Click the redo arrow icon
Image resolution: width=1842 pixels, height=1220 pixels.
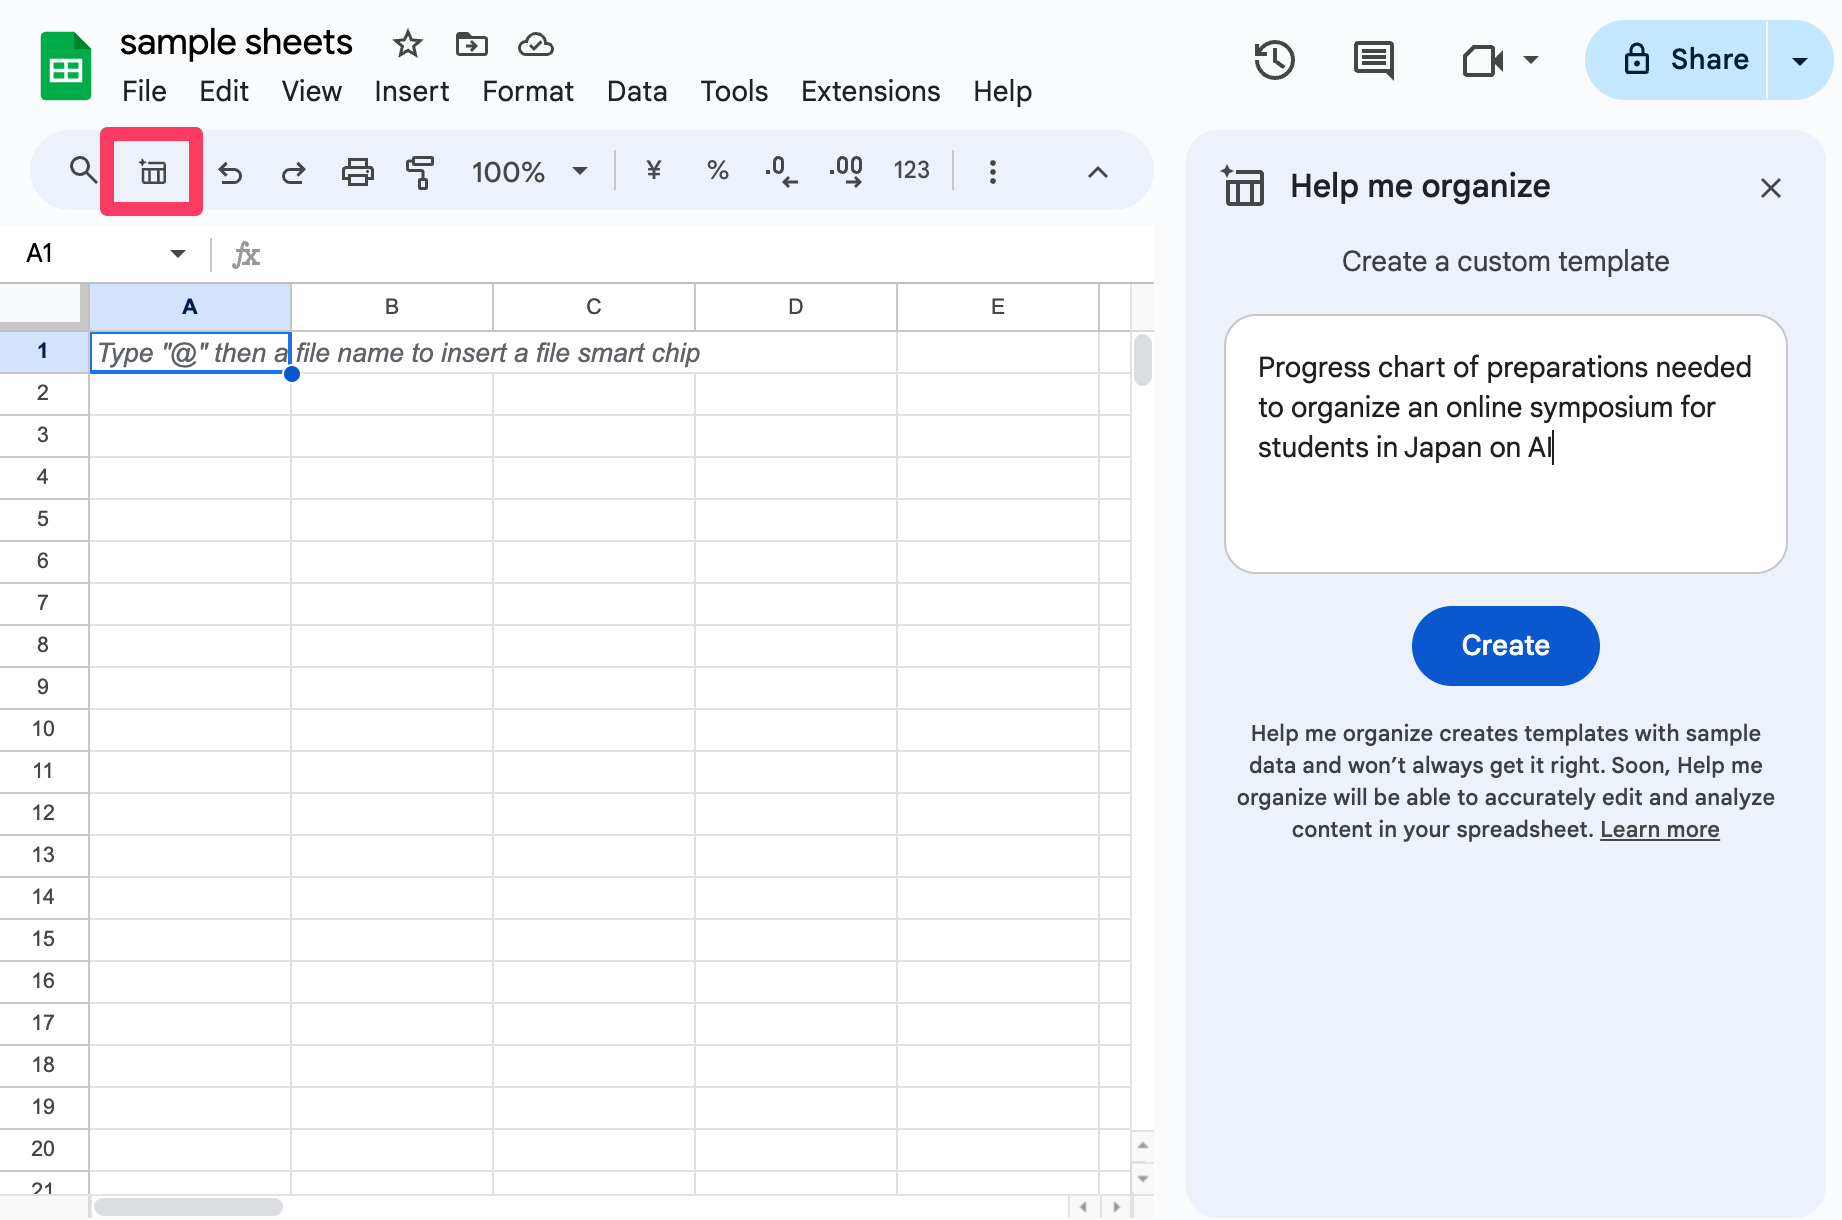coord(293,172)
